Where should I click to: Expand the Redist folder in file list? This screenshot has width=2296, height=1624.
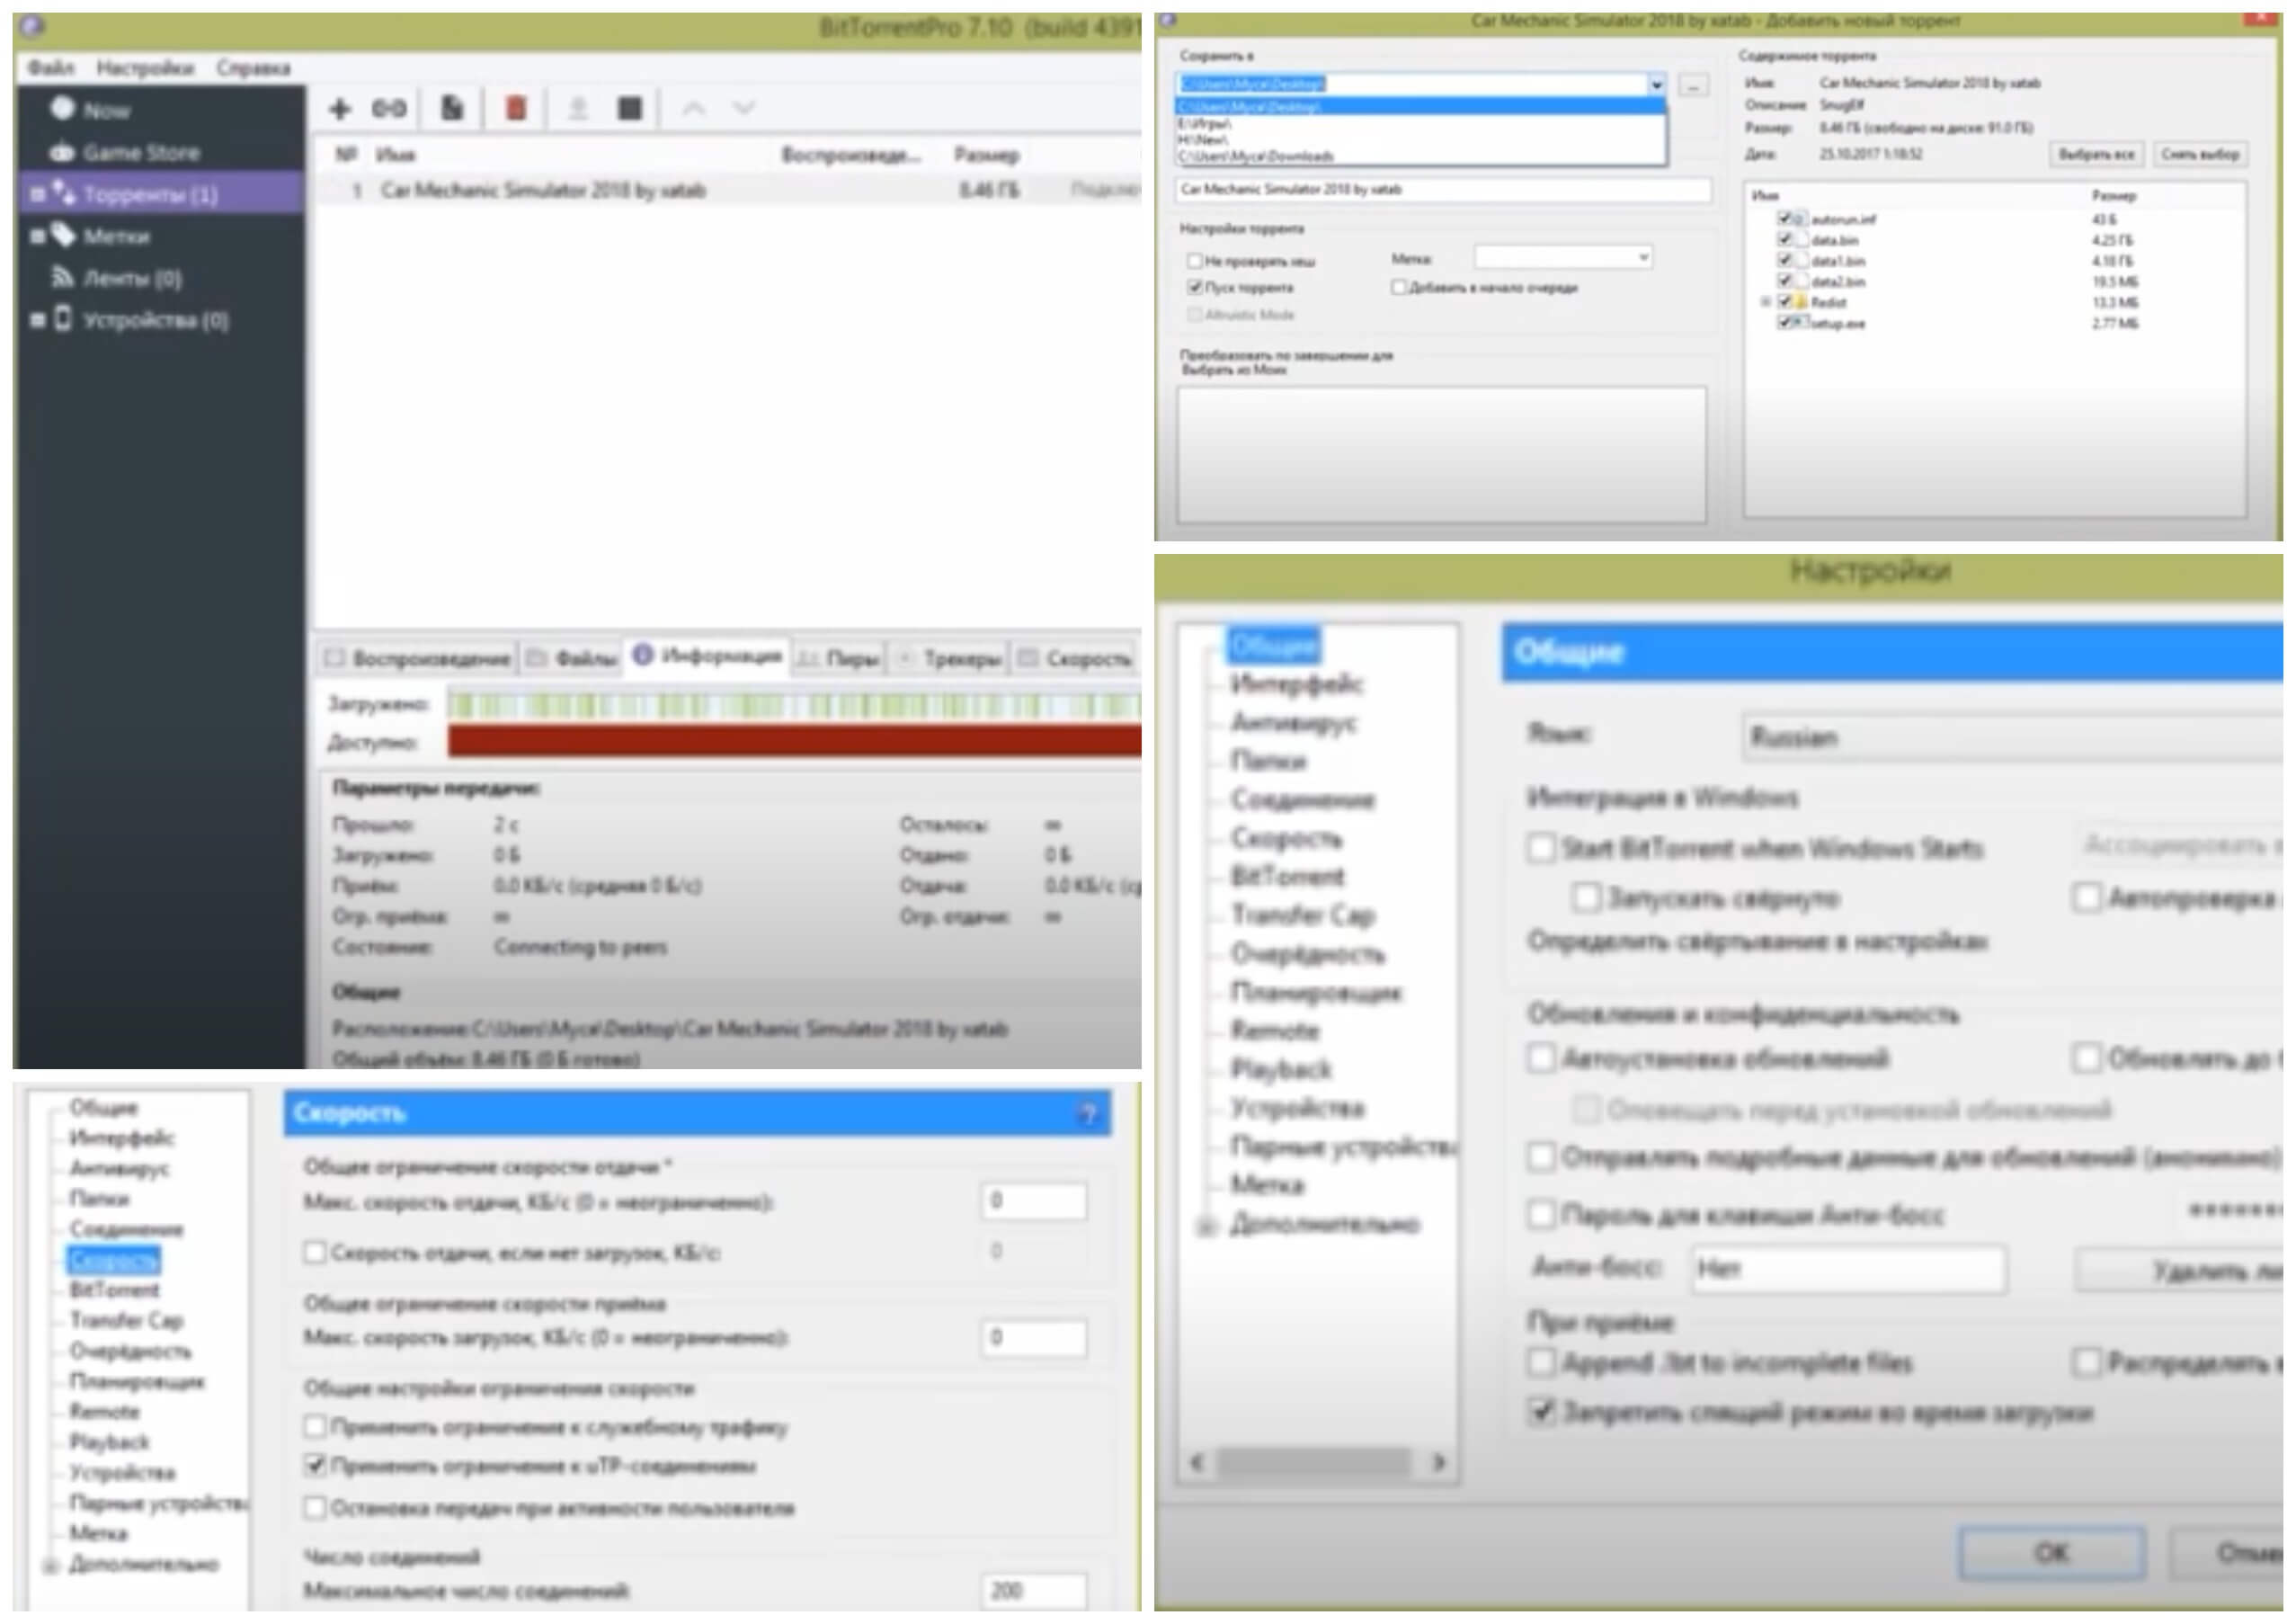pos(1766,302)
